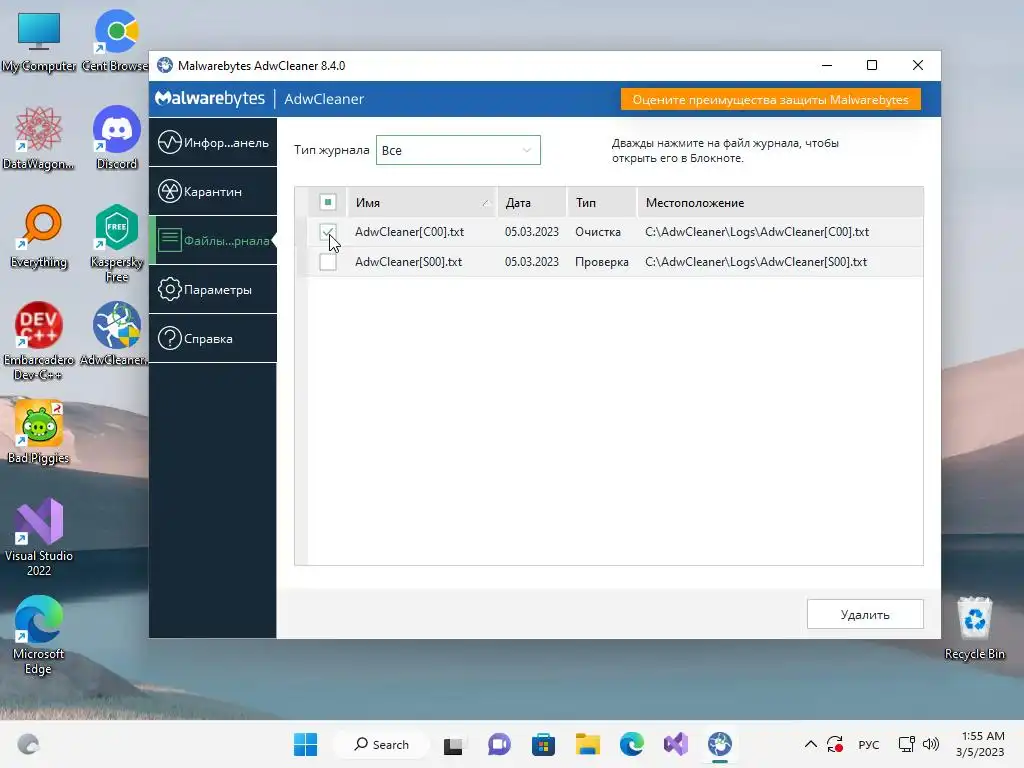Open the РУС language indicator in tray

click(x=869, y=744)
